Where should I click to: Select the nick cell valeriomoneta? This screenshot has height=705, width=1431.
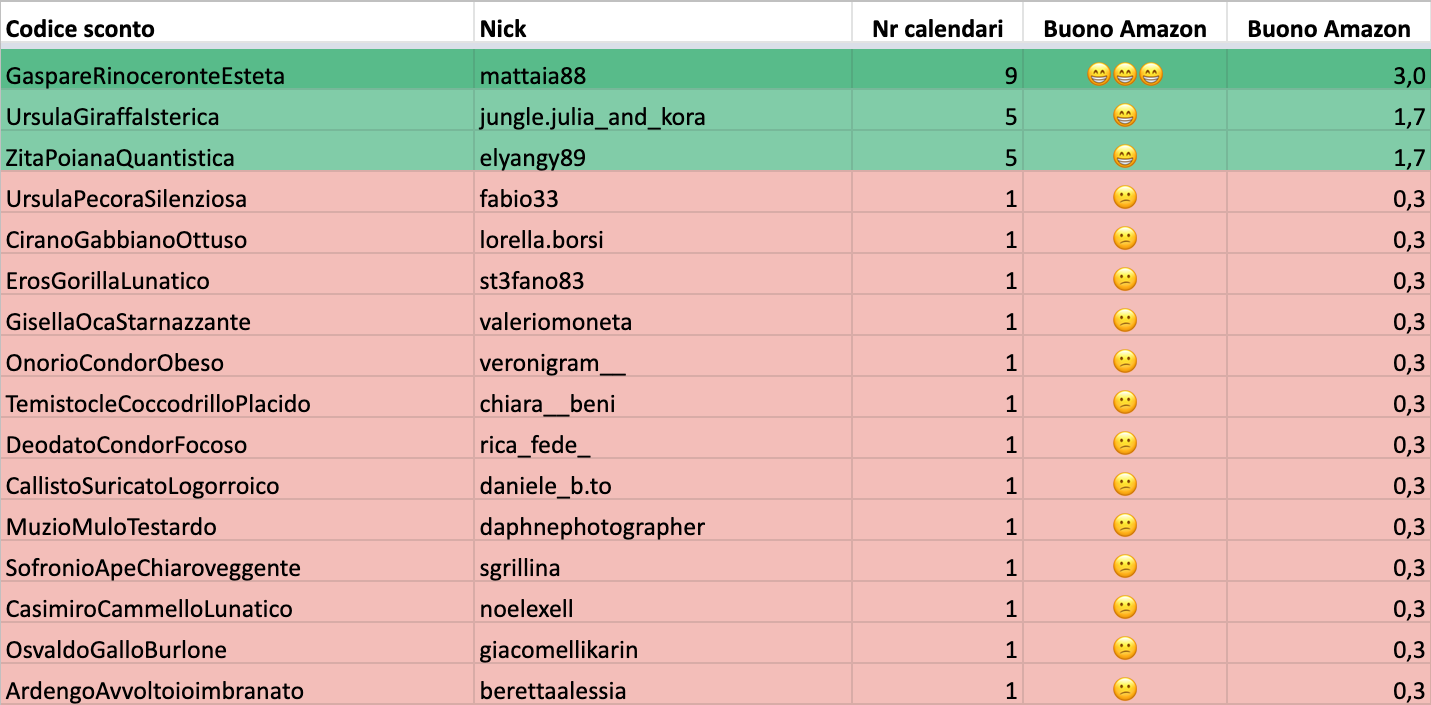pyautogui.click(x=663, y=321)
